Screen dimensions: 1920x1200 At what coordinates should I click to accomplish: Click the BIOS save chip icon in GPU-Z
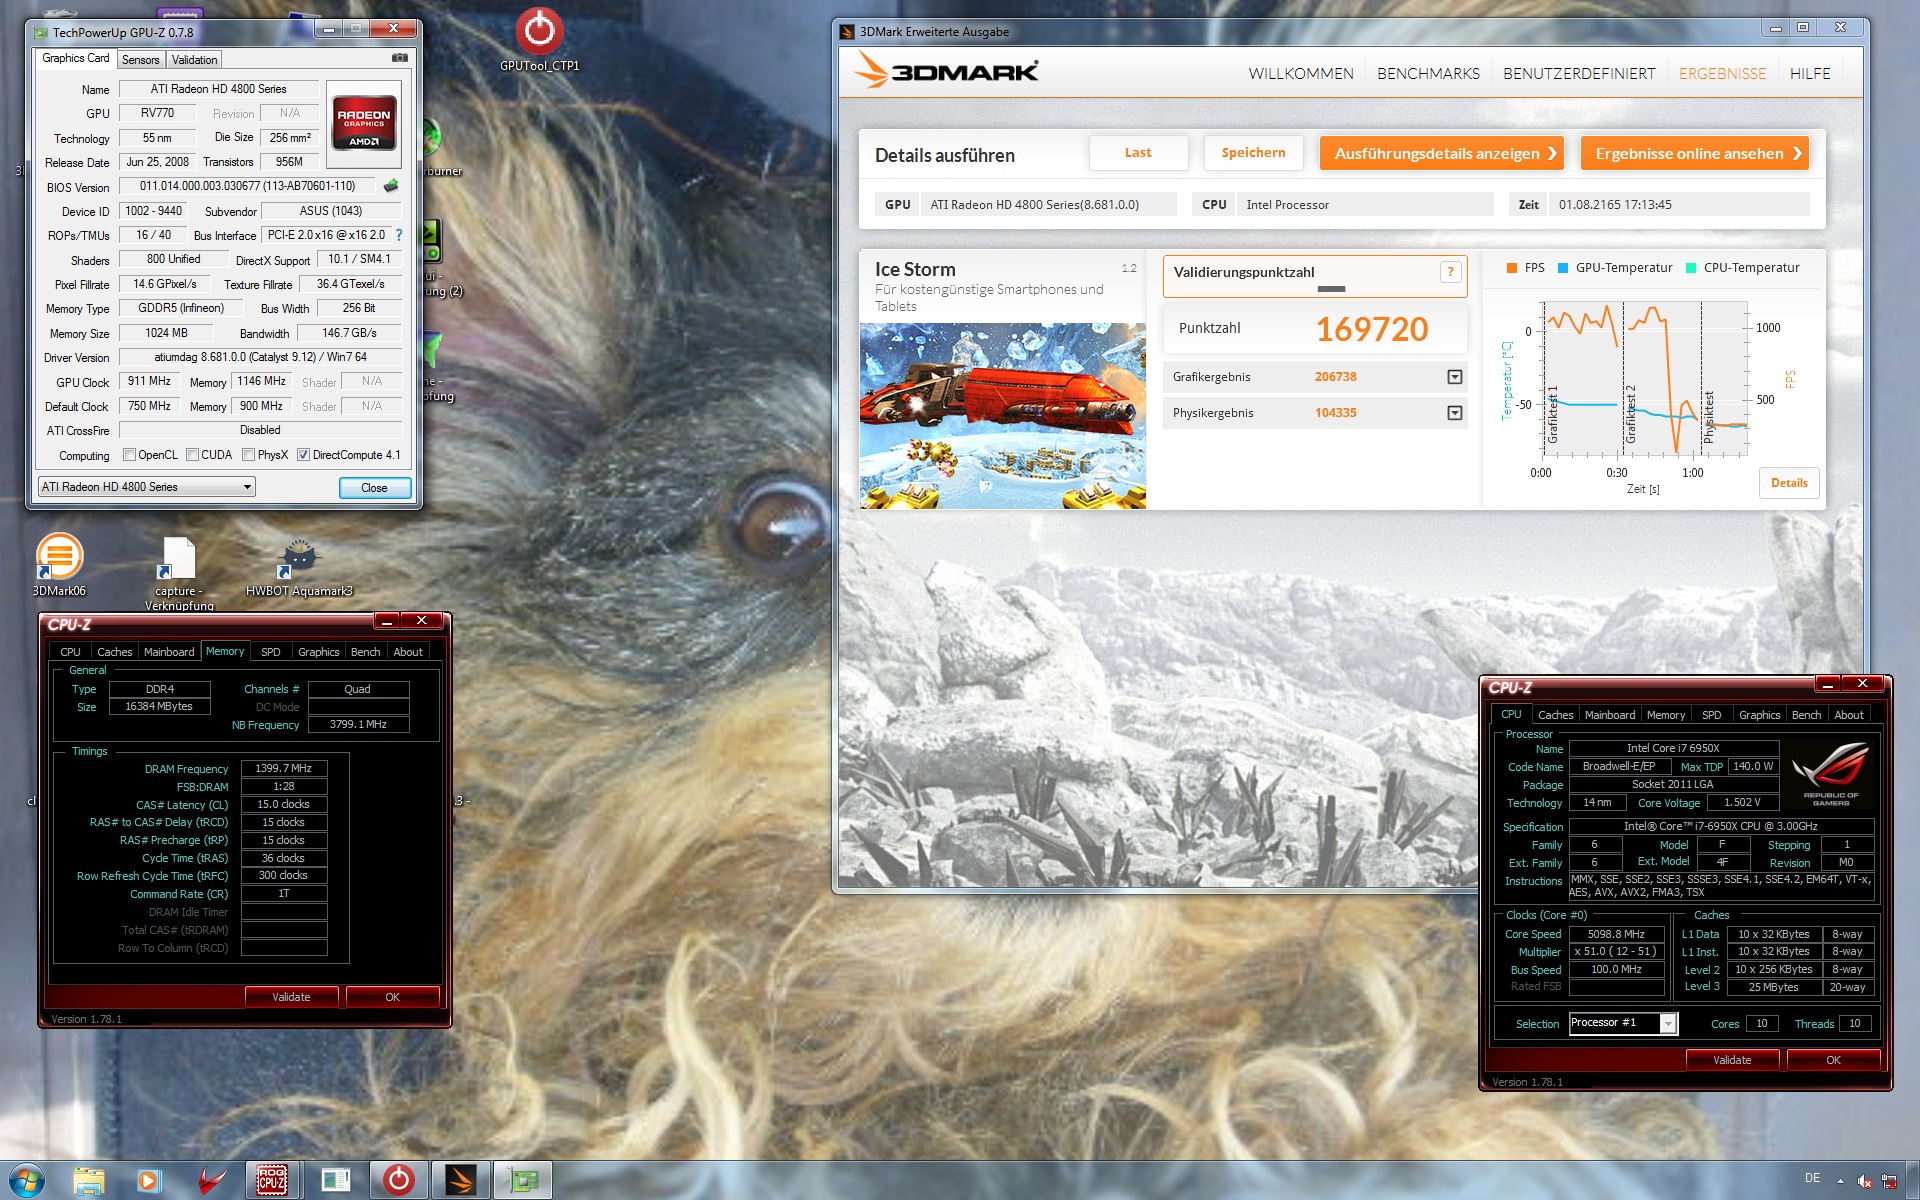pyautogui.click(x=391, y=186)
